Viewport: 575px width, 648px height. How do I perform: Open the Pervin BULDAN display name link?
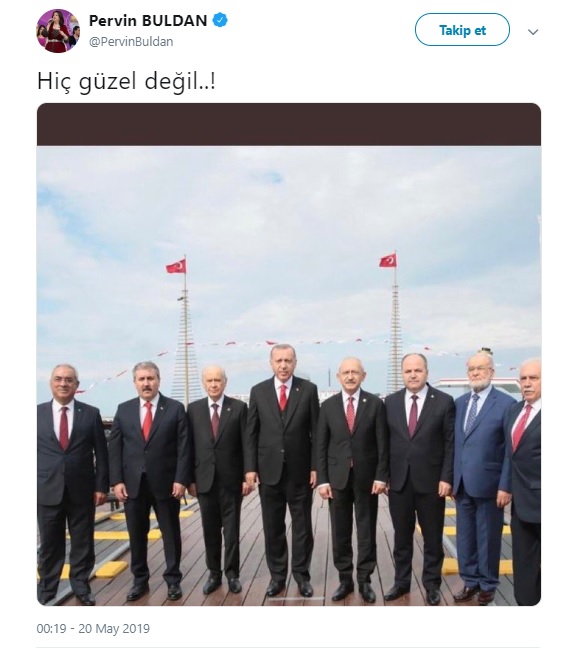148,21
